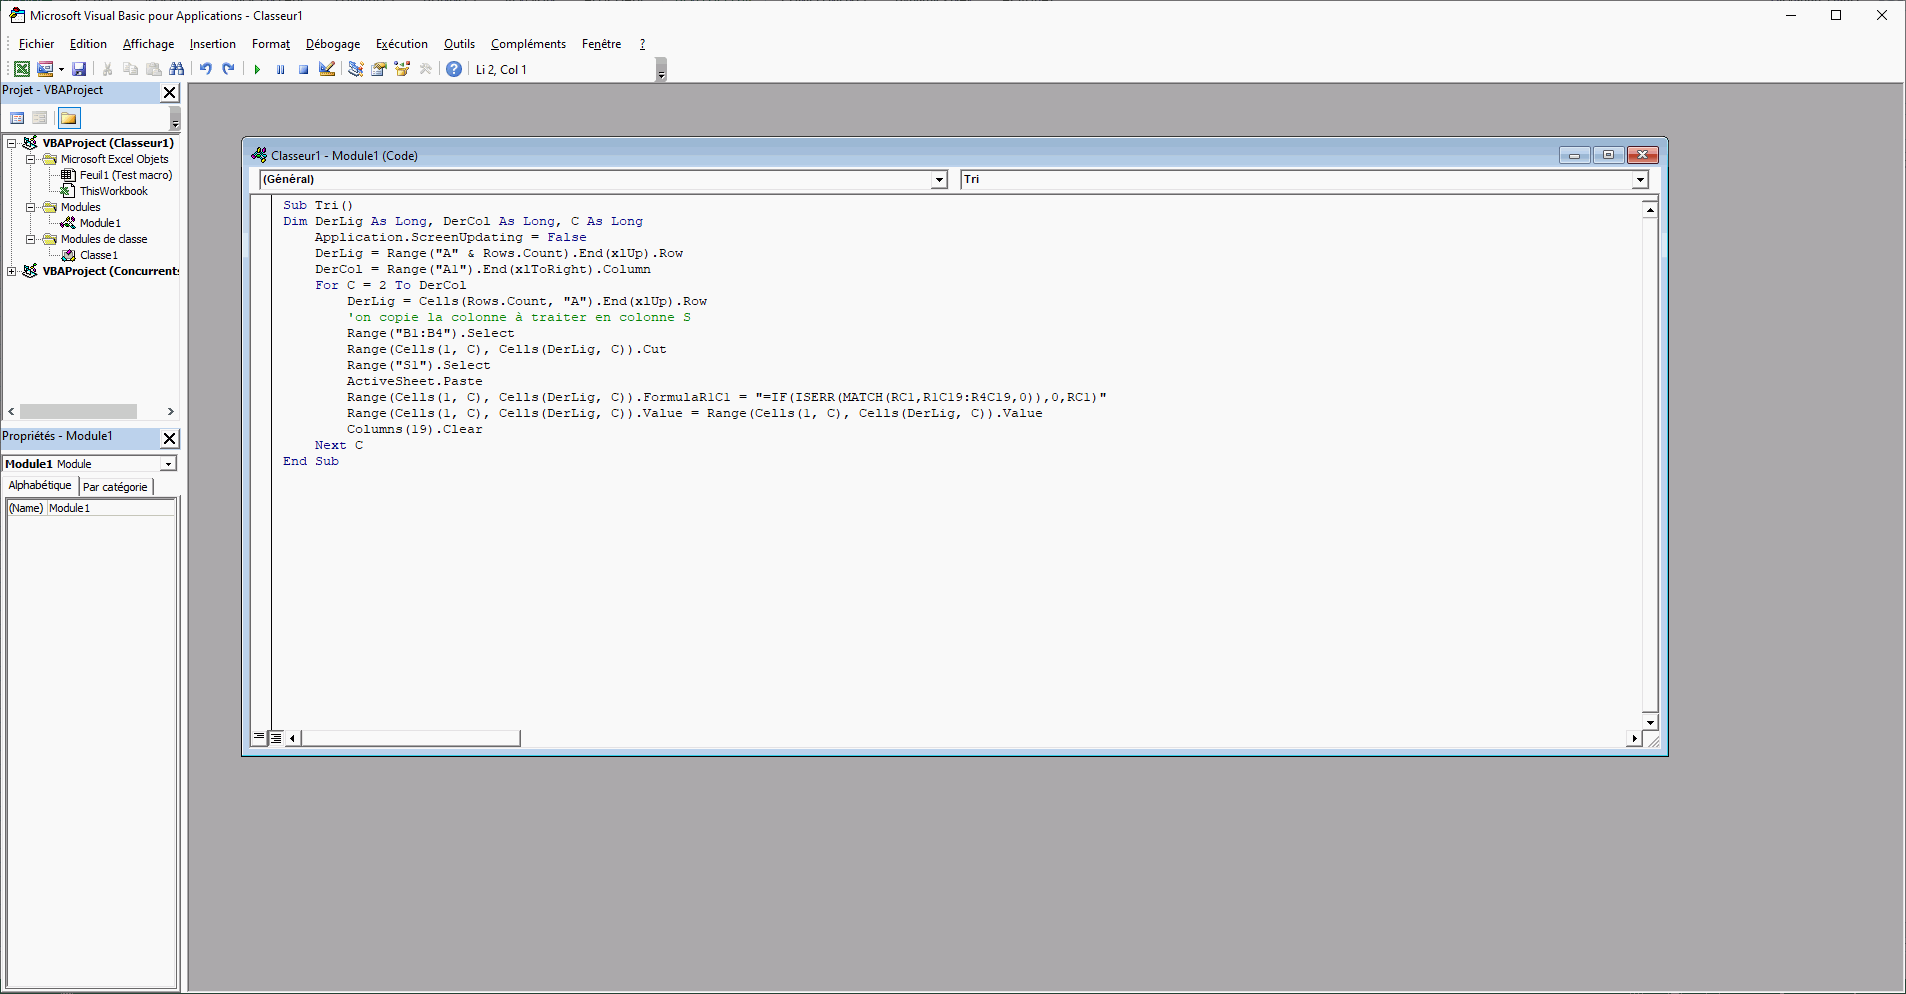Screen dimensions: 1906x994
Task: Click the Excel view icon in toolbar
Action: tap(21, 69)
